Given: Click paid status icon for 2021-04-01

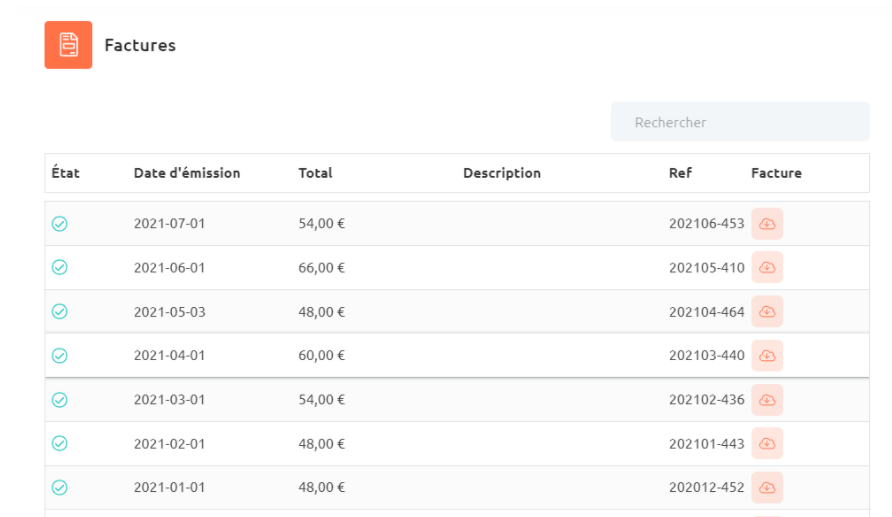Looking at the screenshot, I should [60, 355].
